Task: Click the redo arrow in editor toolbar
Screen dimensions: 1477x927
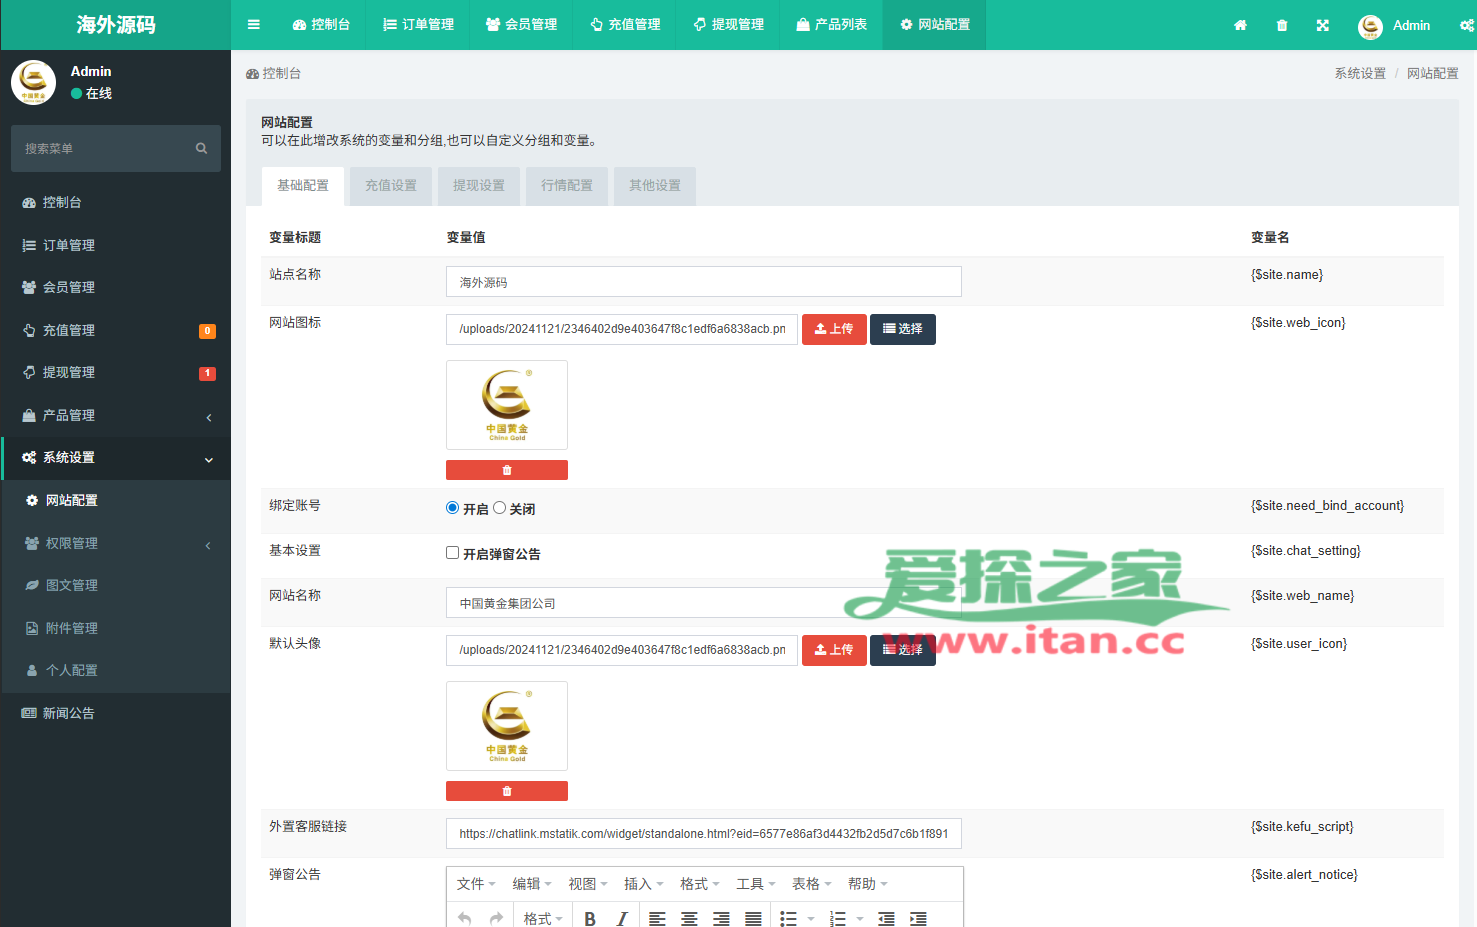Action: (496, 918)
